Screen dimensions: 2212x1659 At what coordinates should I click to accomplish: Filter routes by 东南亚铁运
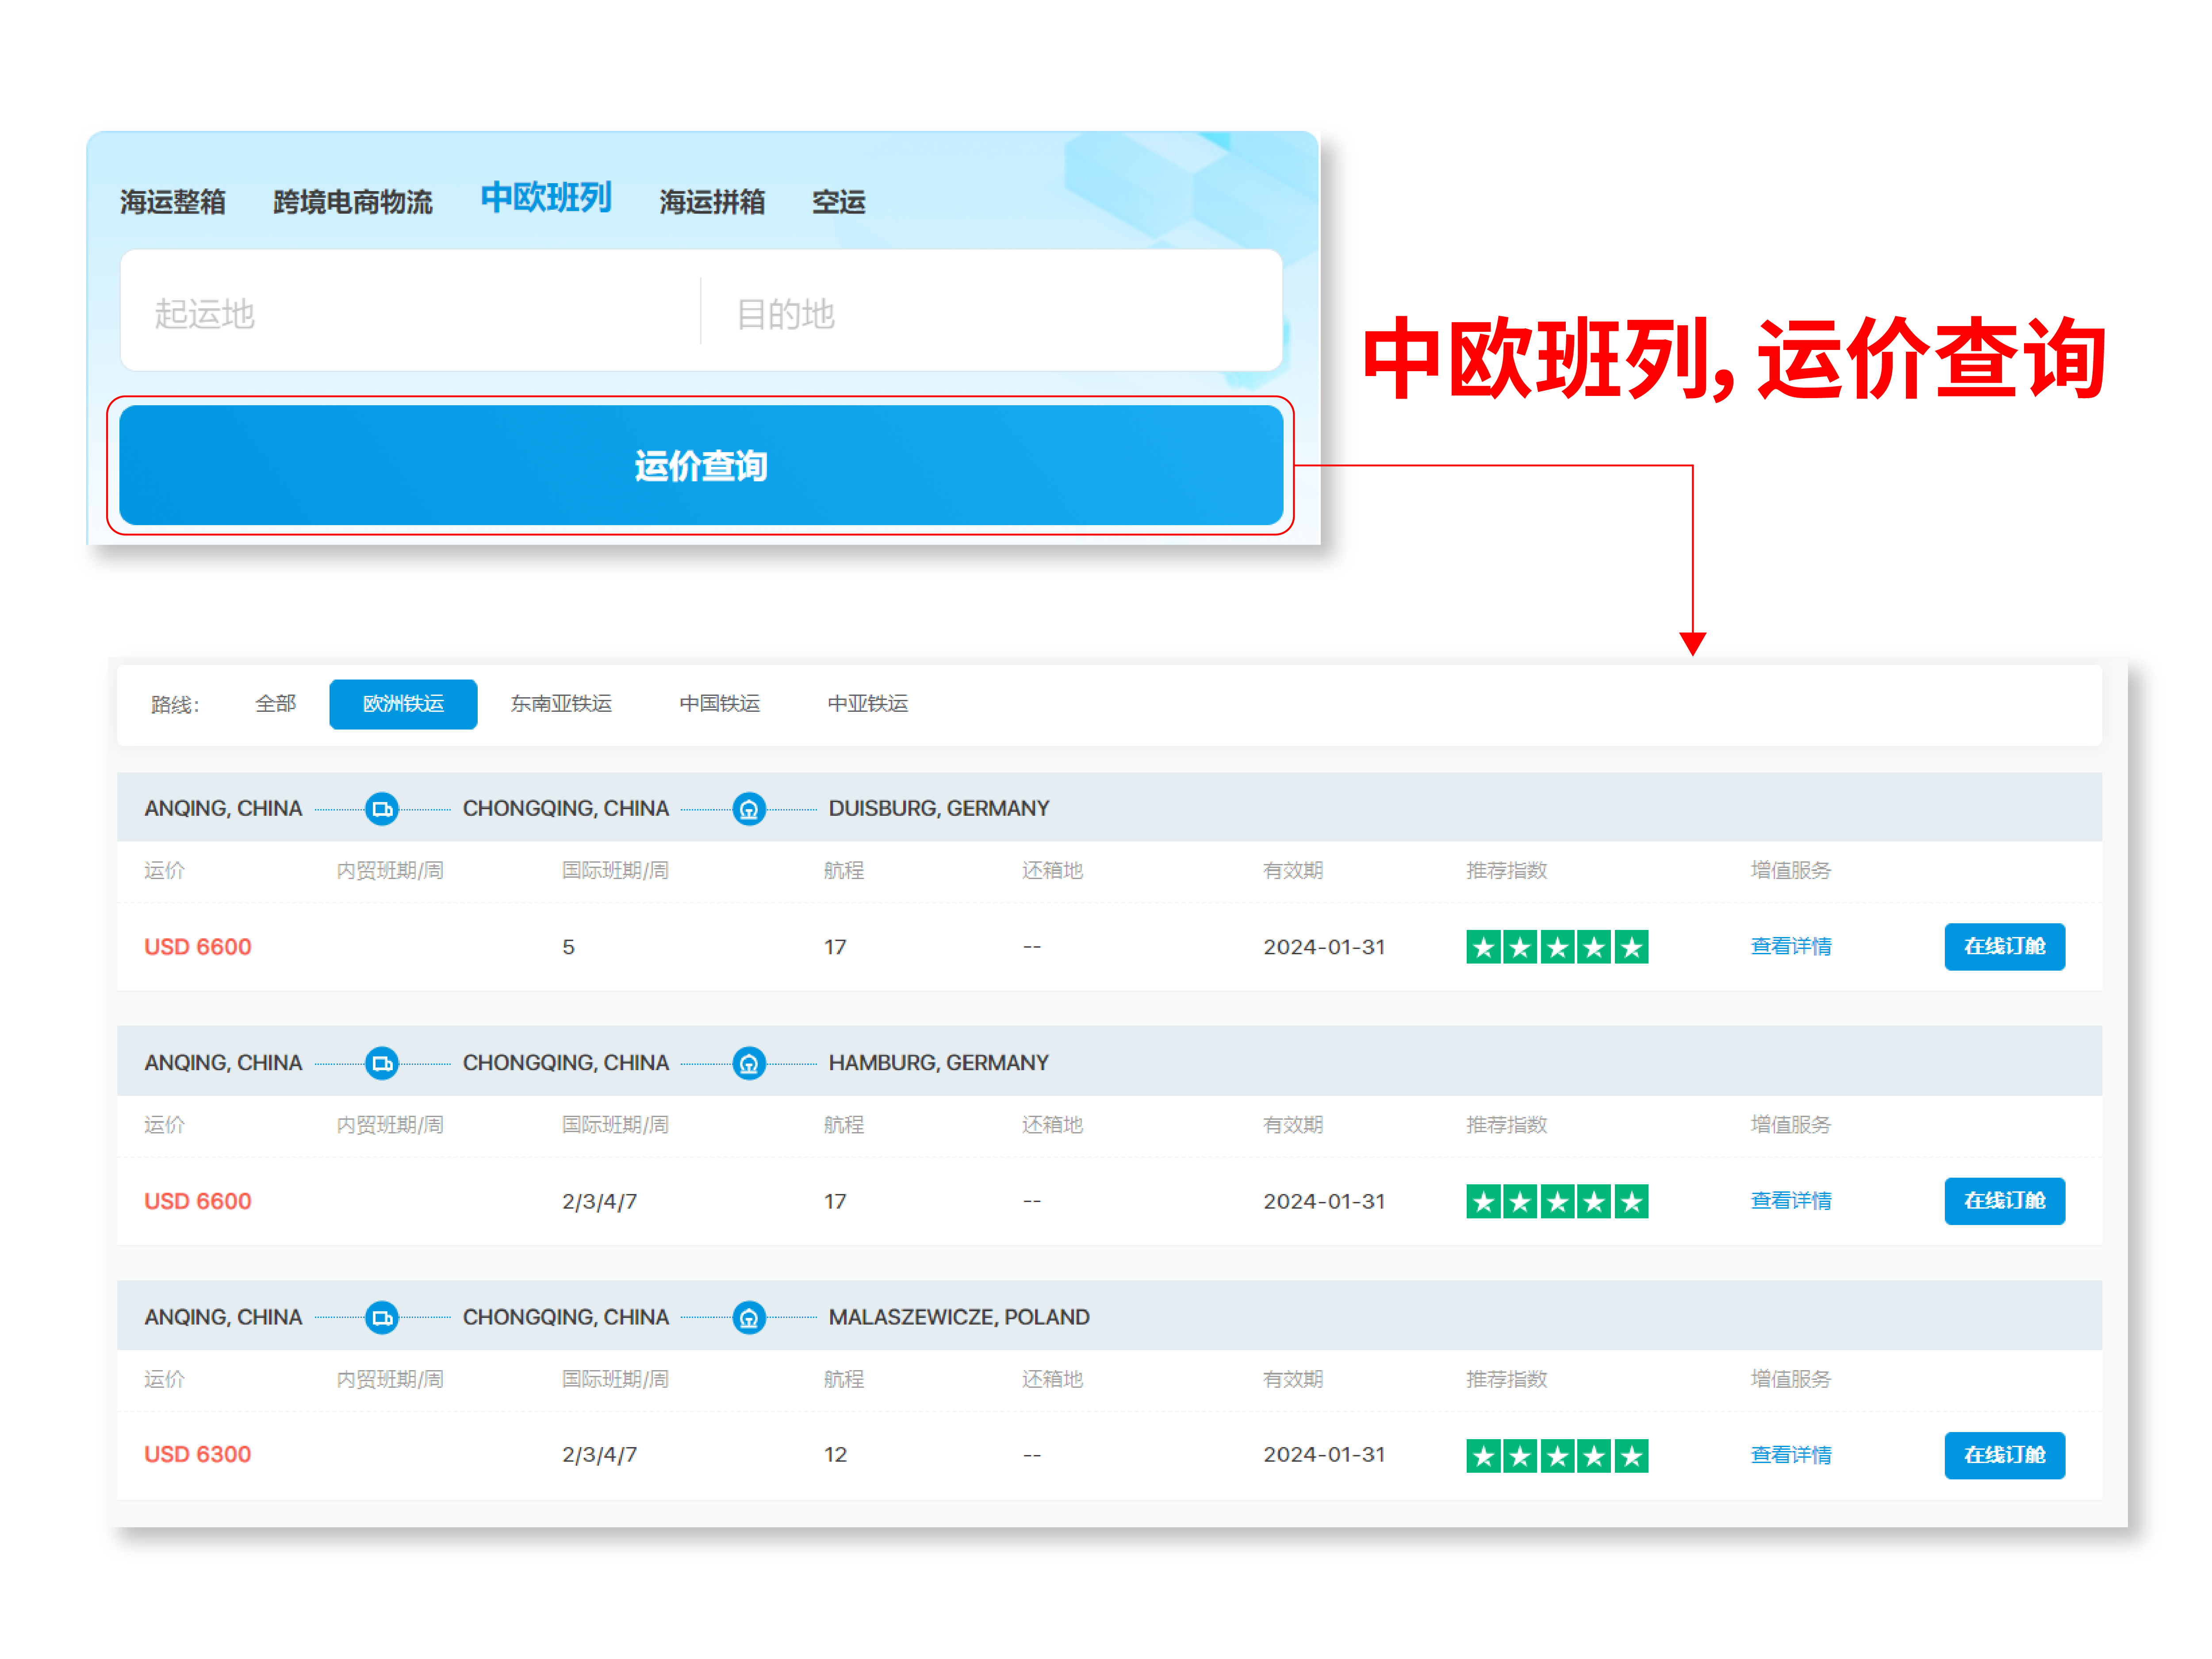click(x=561, y=704)
